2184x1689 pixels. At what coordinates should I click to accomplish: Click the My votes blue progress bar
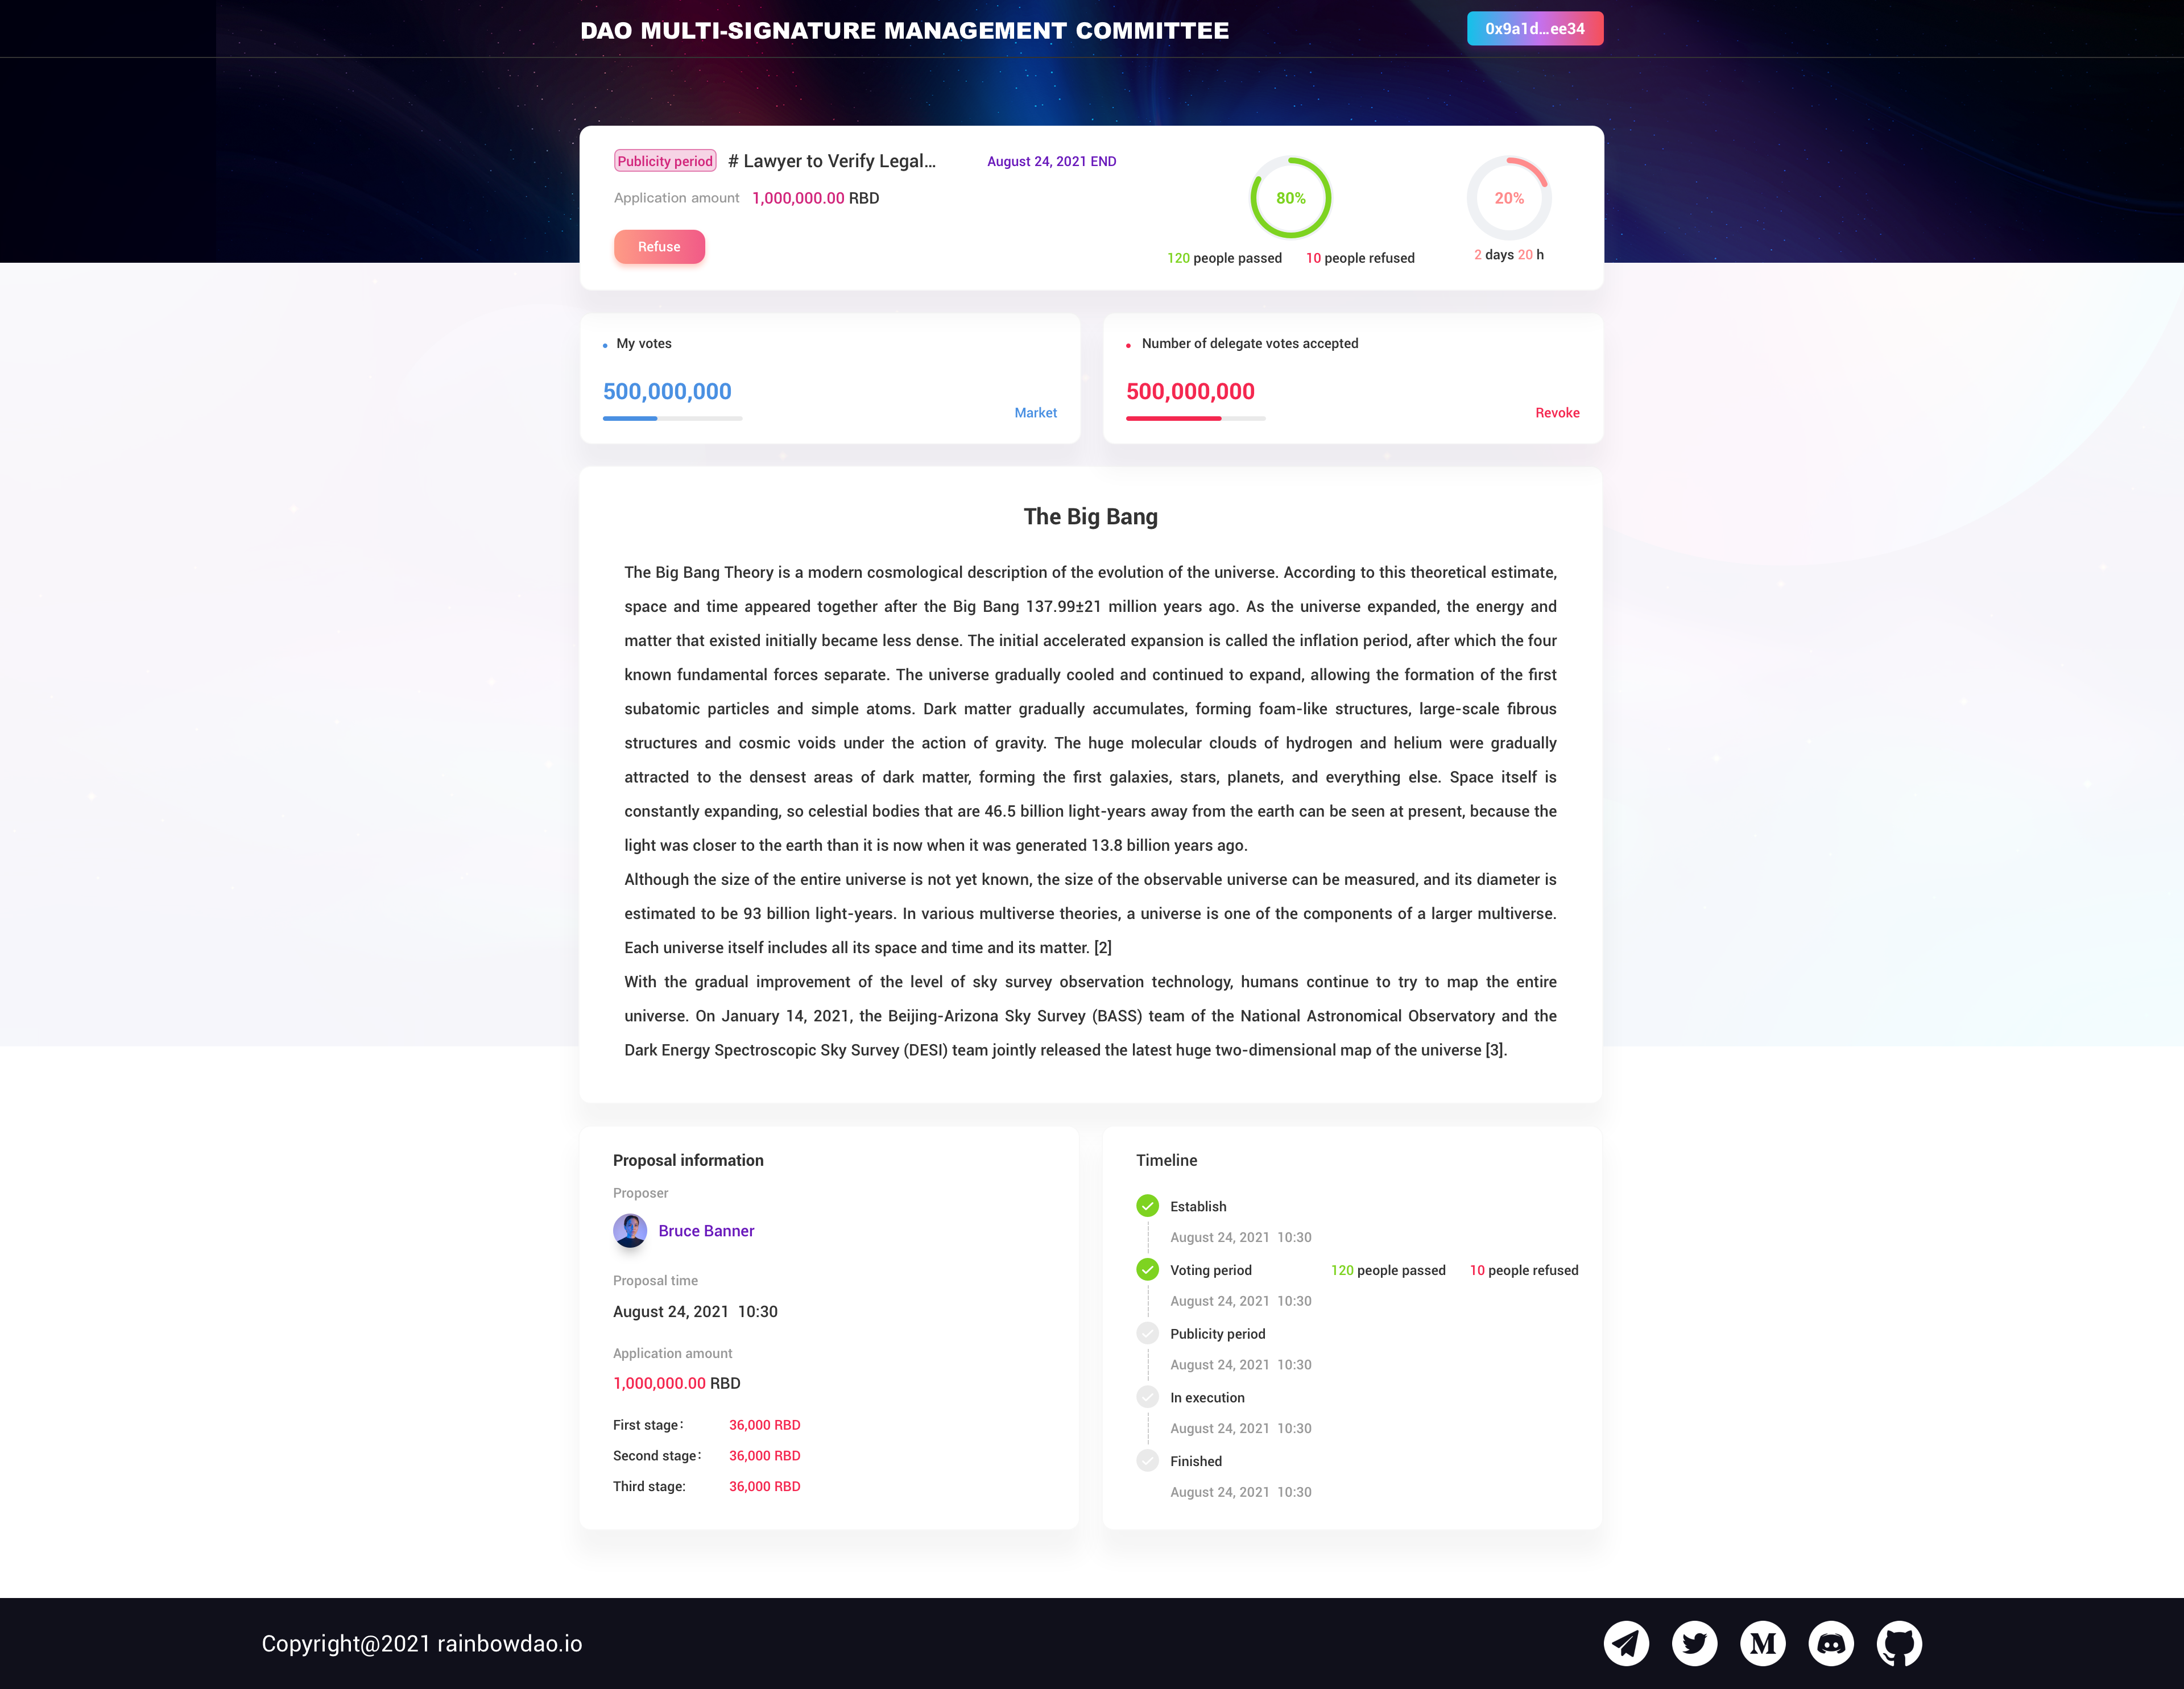pos(672,418)
